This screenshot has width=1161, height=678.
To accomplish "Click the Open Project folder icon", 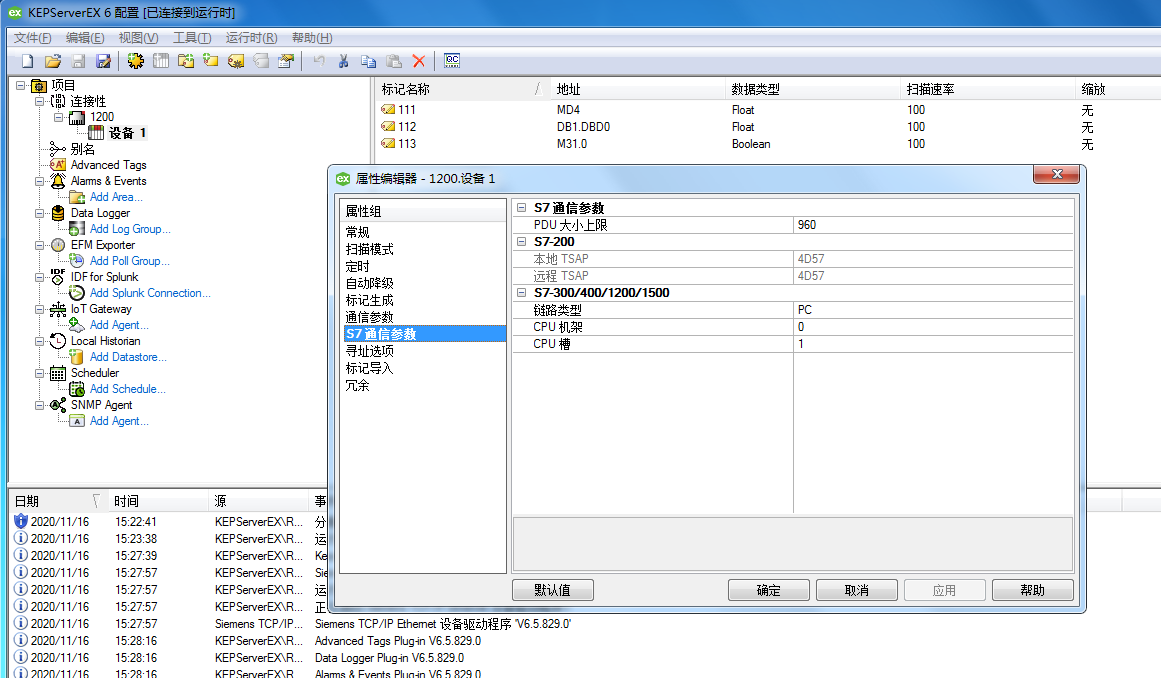I will [53, 61].
